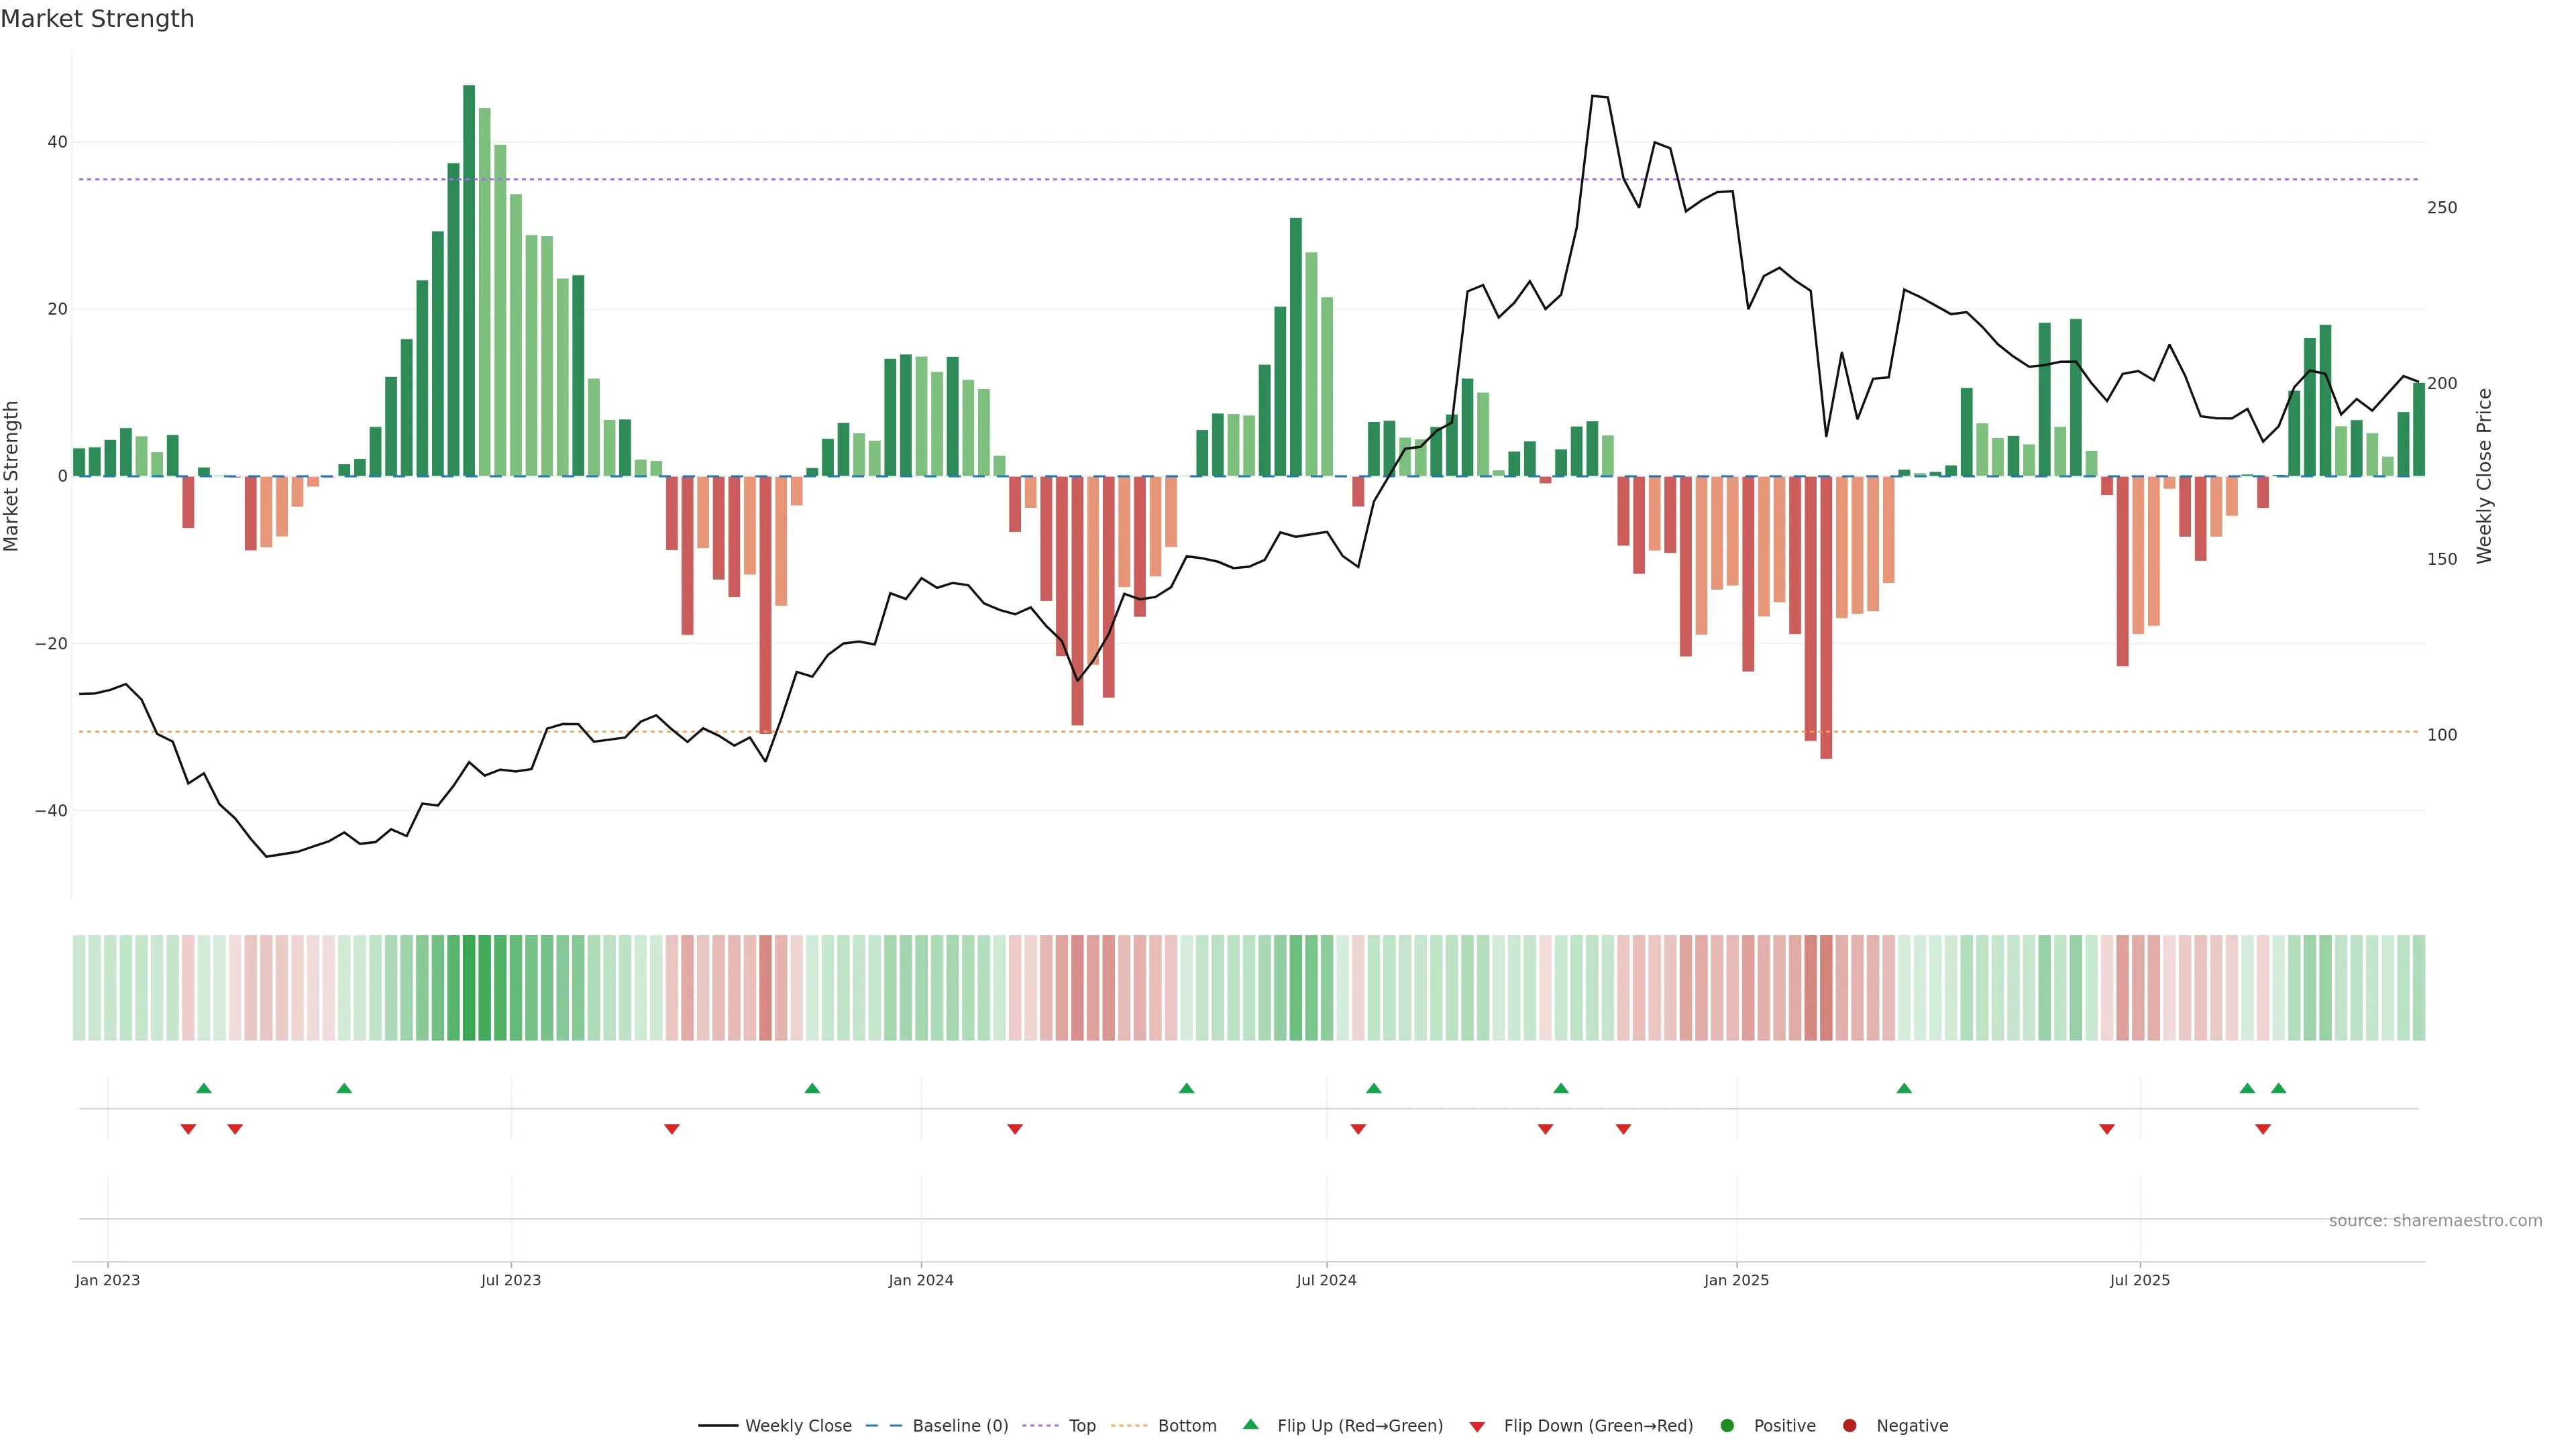The image size is (2576, 1449).
Task: Click the Market Strength chart title
Action: 97,19
